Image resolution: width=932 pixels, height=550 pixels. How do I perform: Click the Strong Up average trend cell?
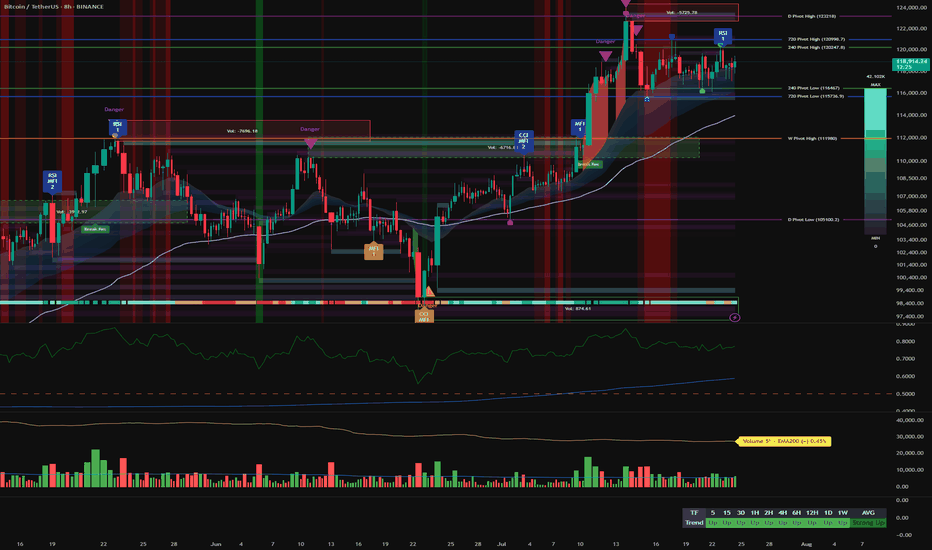[868, 523]
